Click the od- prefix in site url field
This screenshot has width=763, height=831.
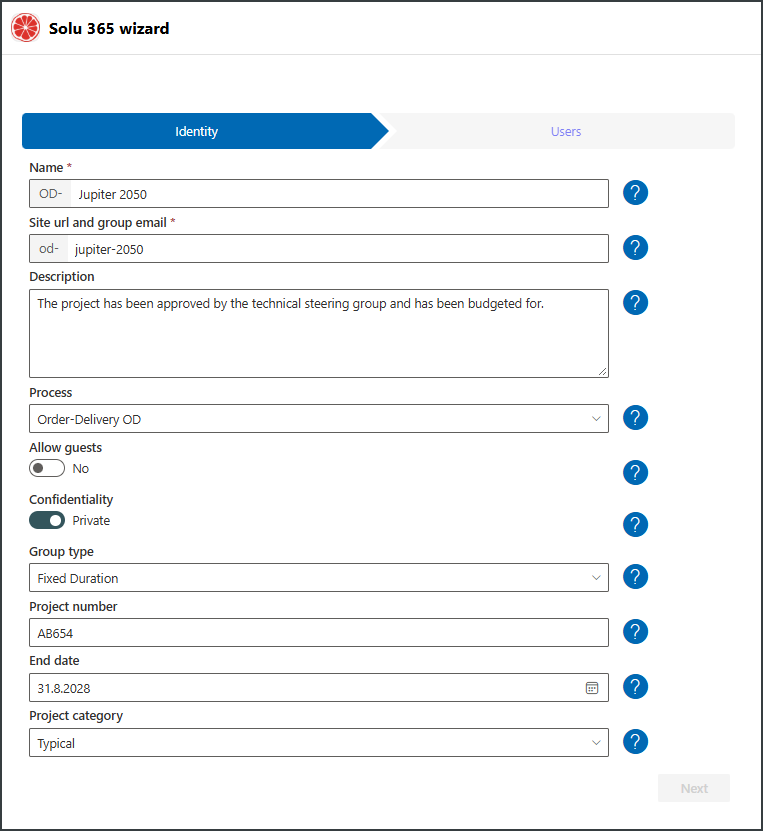tap(49, 249)
